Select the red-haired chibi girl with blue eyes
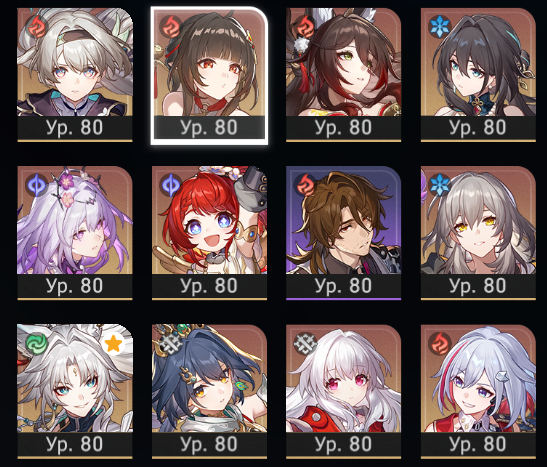This screenshot has height=467, width=547. pyautogui.click(x=209, y=233)
